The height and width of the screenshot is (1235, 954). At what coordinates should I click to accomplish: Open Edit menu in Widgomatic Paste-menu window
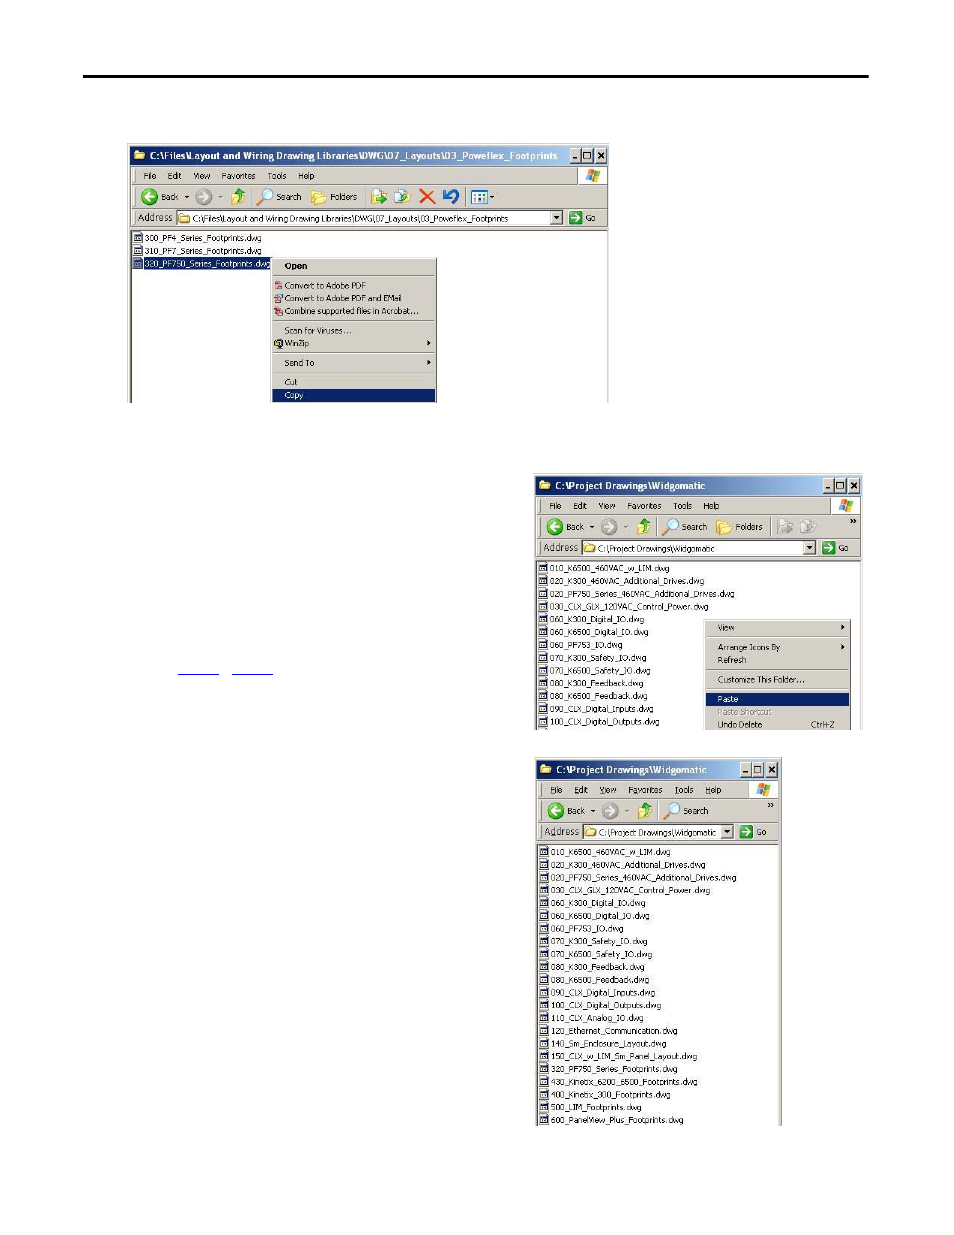[x=580, y=506]
